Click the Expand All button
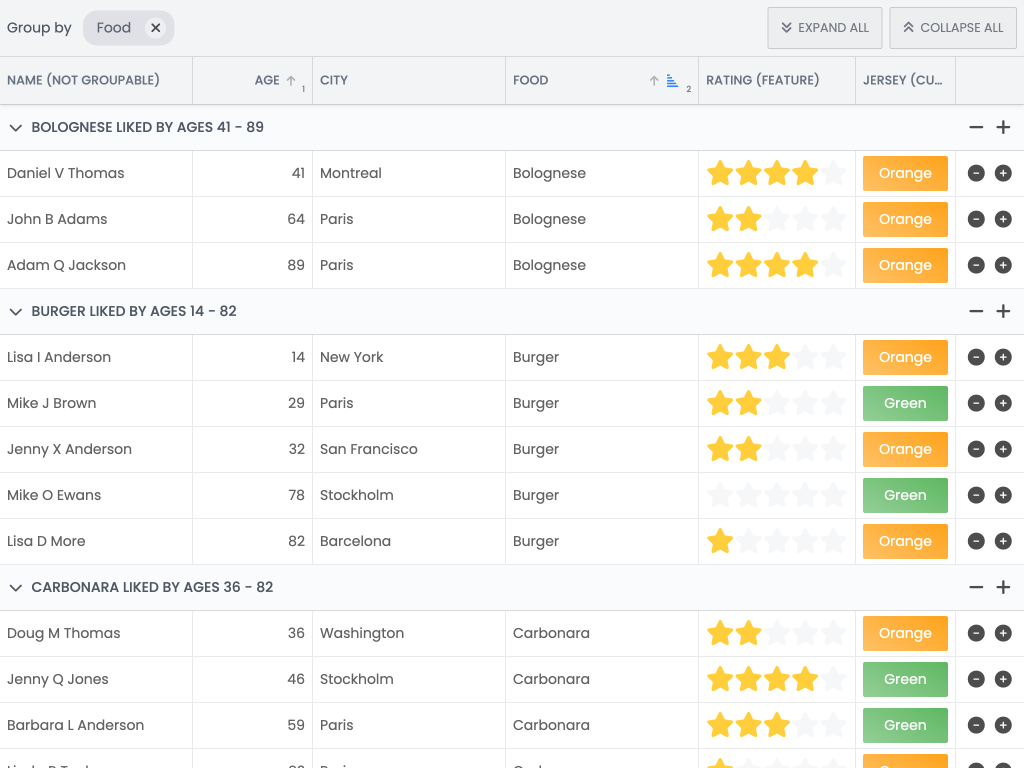Screen dimensions: 1024x768 tap(825, 28)
